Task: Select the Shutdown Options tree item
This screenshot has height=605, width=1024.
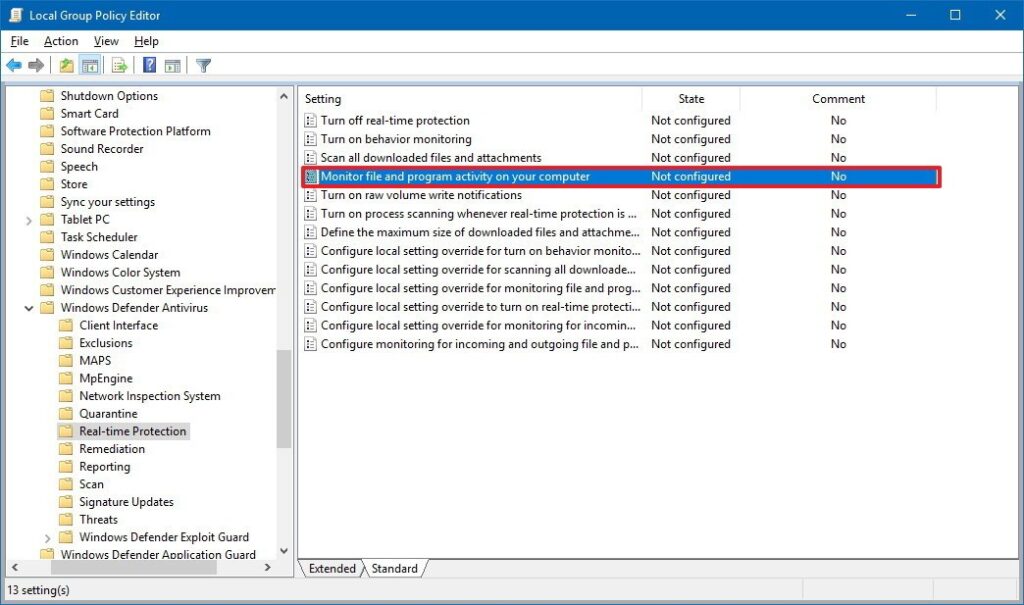Action: click(109, 96)
